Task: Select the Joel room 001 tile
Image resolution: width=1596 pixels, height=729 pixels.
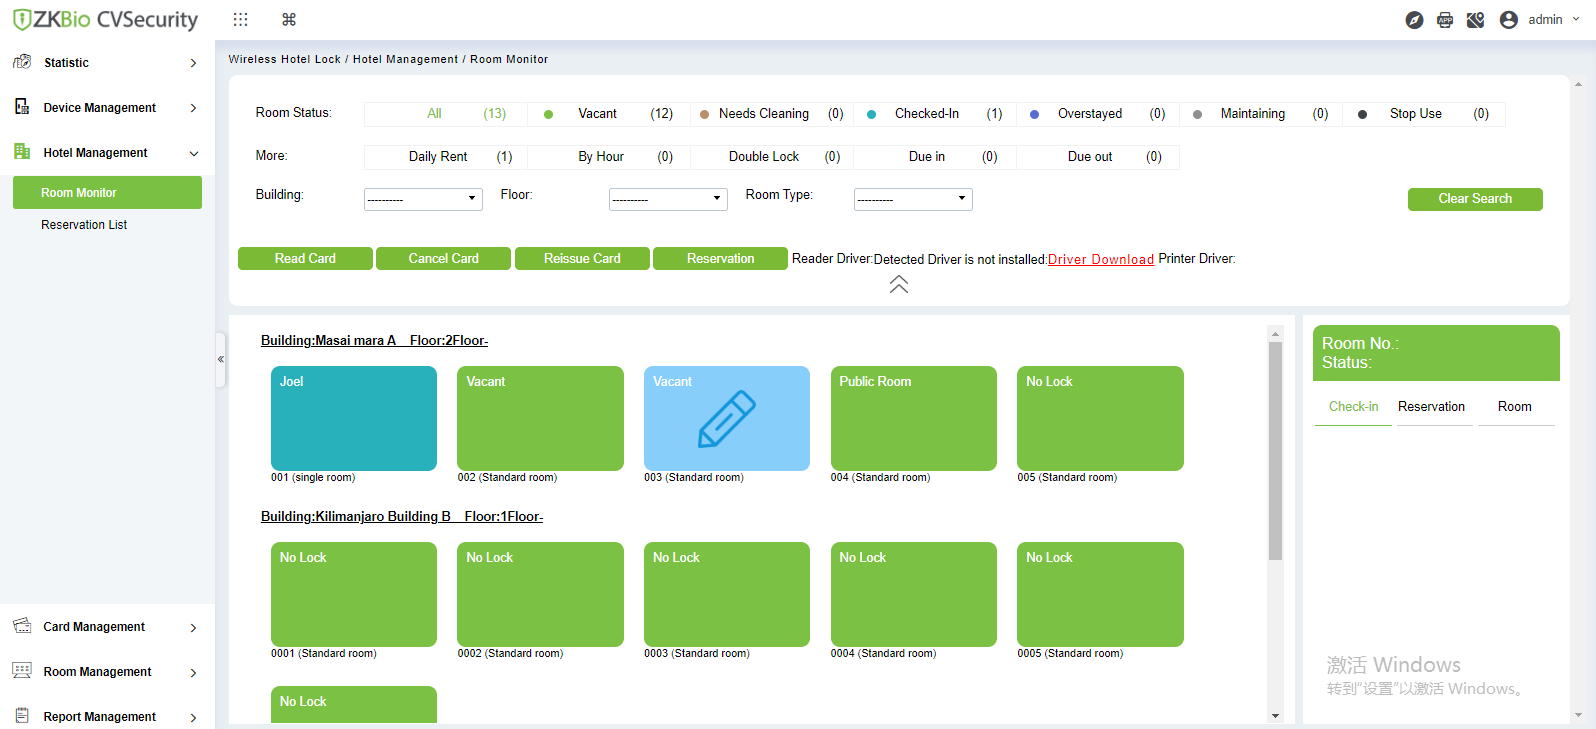Action: tap(354, 418)
